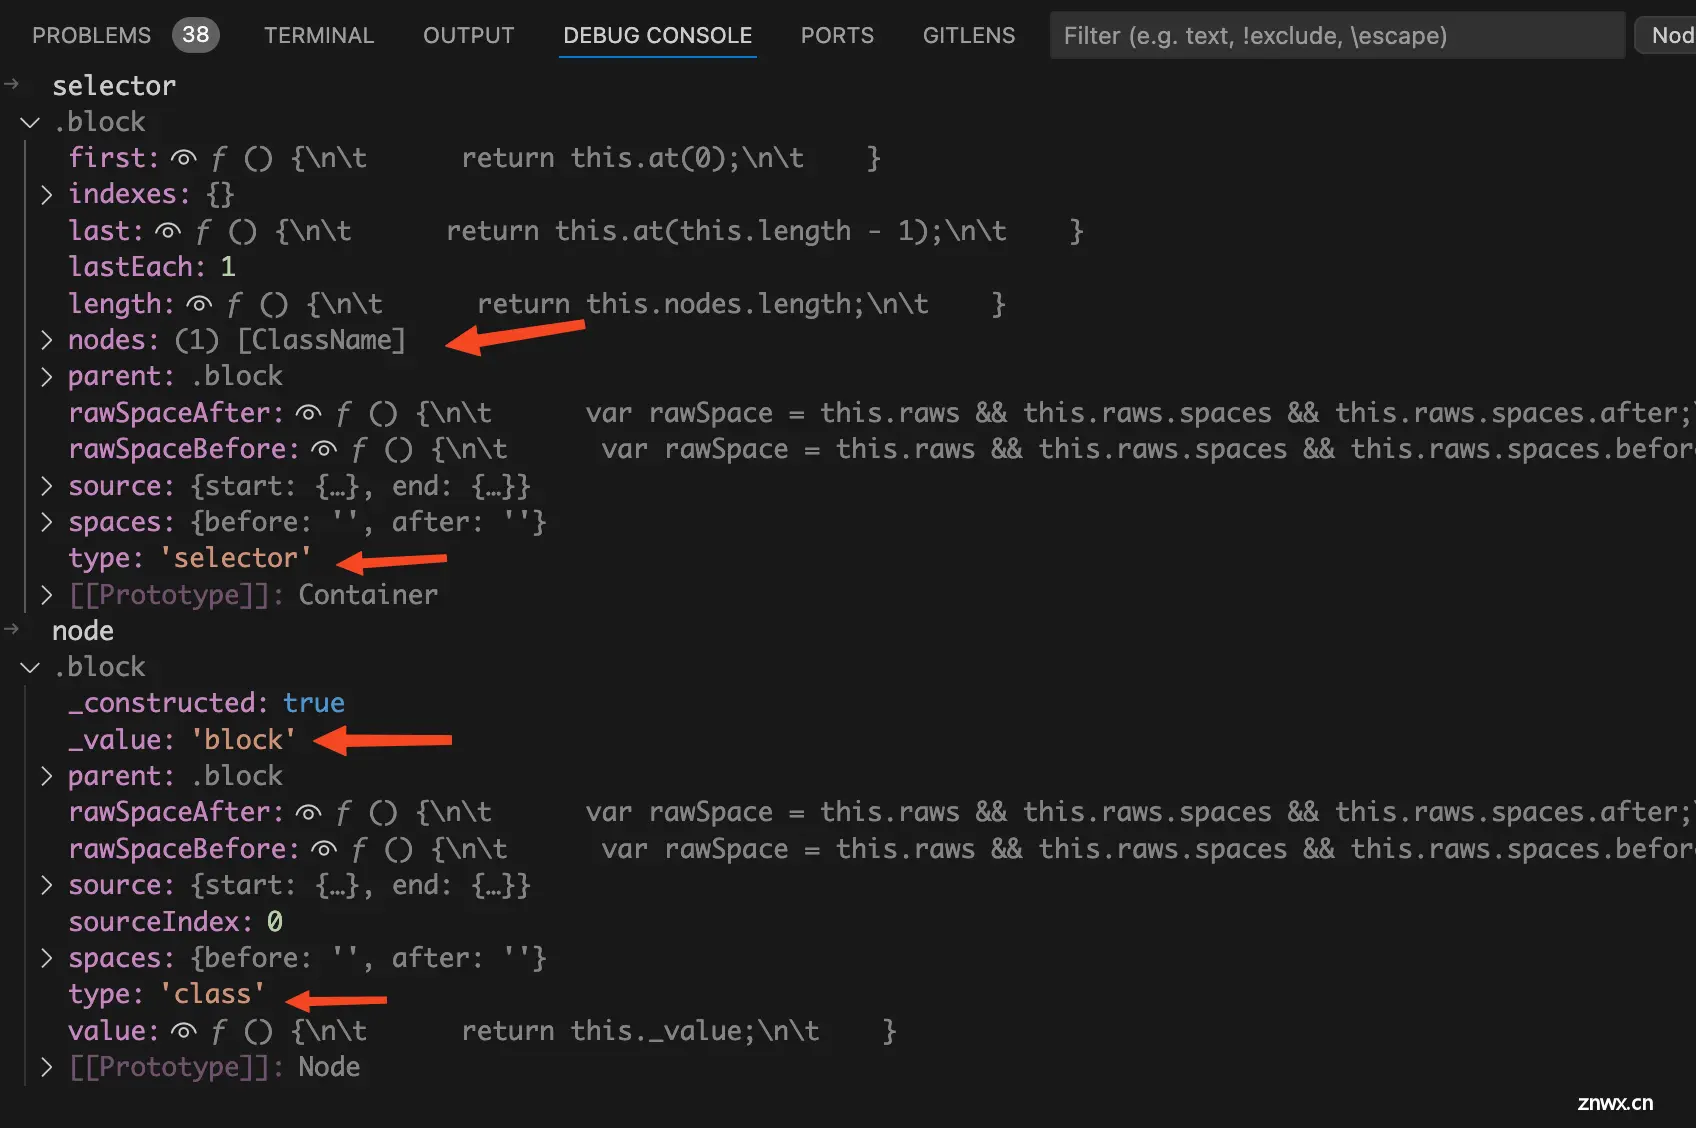
Task: Click type: 'selector' property
Action: pyautogui.click(x=190, y=558)
